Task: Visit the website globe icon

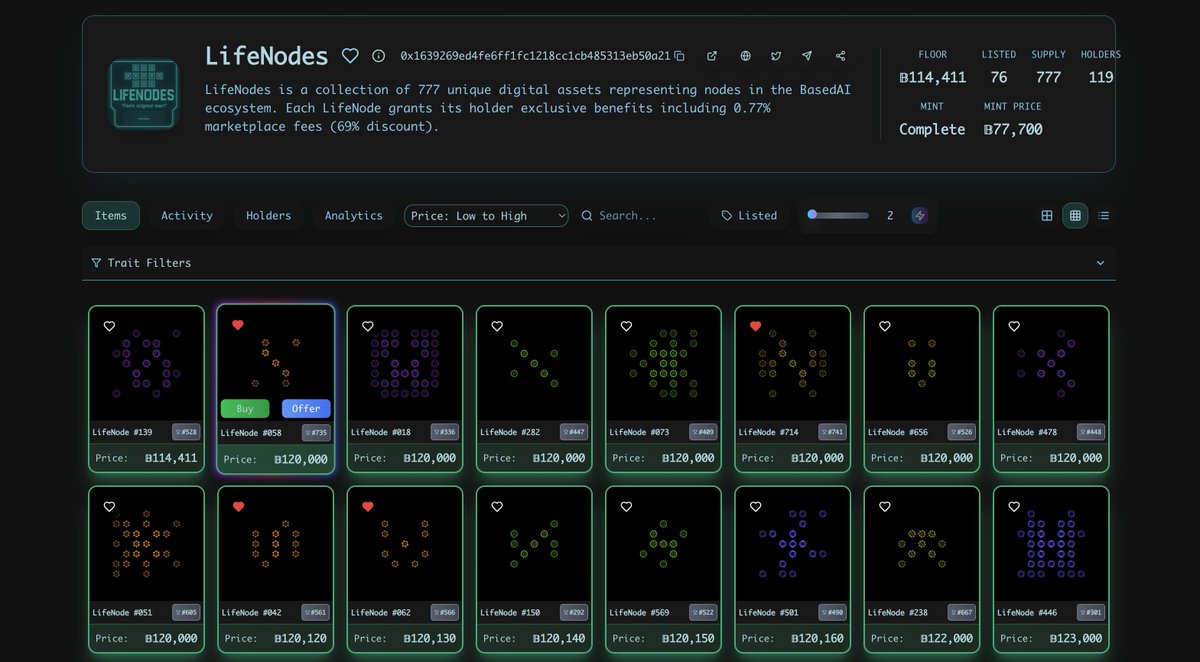Action: coord(745,56)
